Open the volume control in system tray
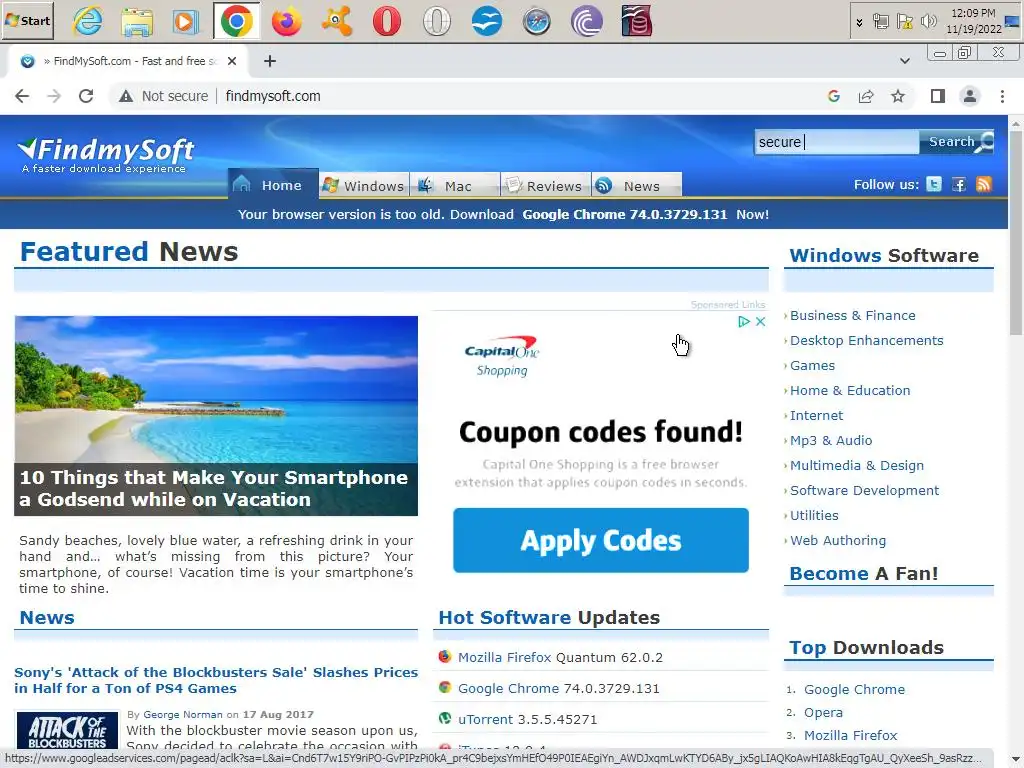This screenshot has width=1024, height=768. pyautogui.click(x=928, y=22)
